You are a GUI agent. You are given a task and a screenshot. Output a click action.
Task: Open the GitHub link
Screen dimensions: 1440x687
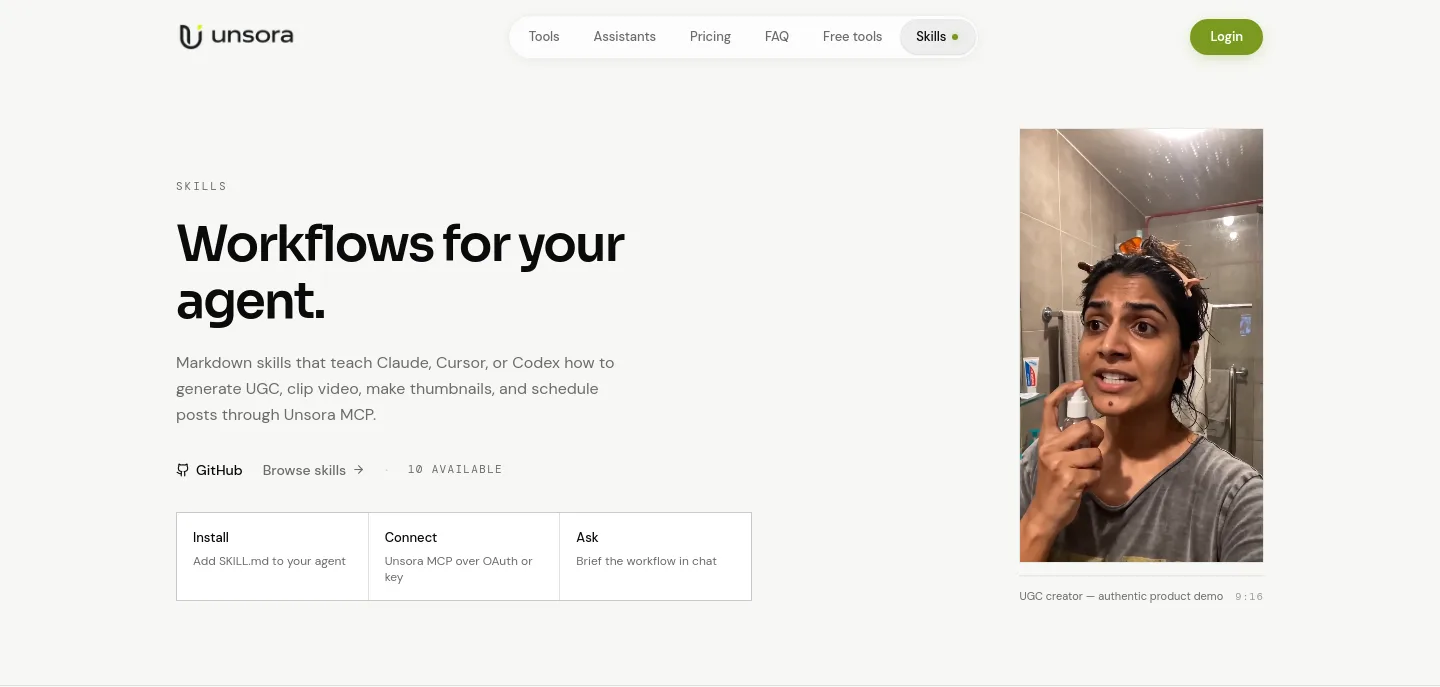(209, 470)
